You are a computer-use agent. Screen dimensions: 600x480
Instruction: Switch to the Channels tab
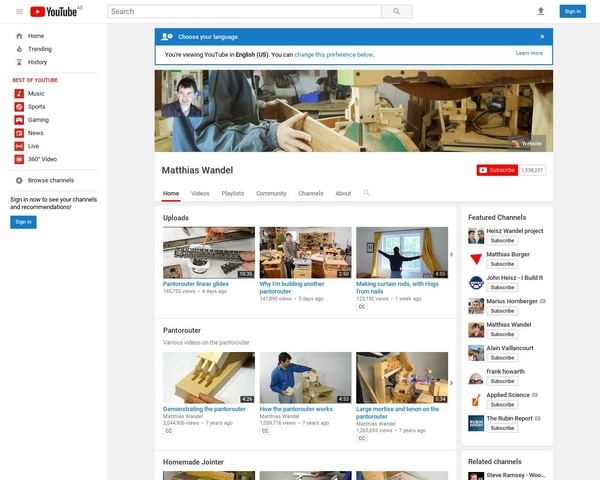pos(311,193)
